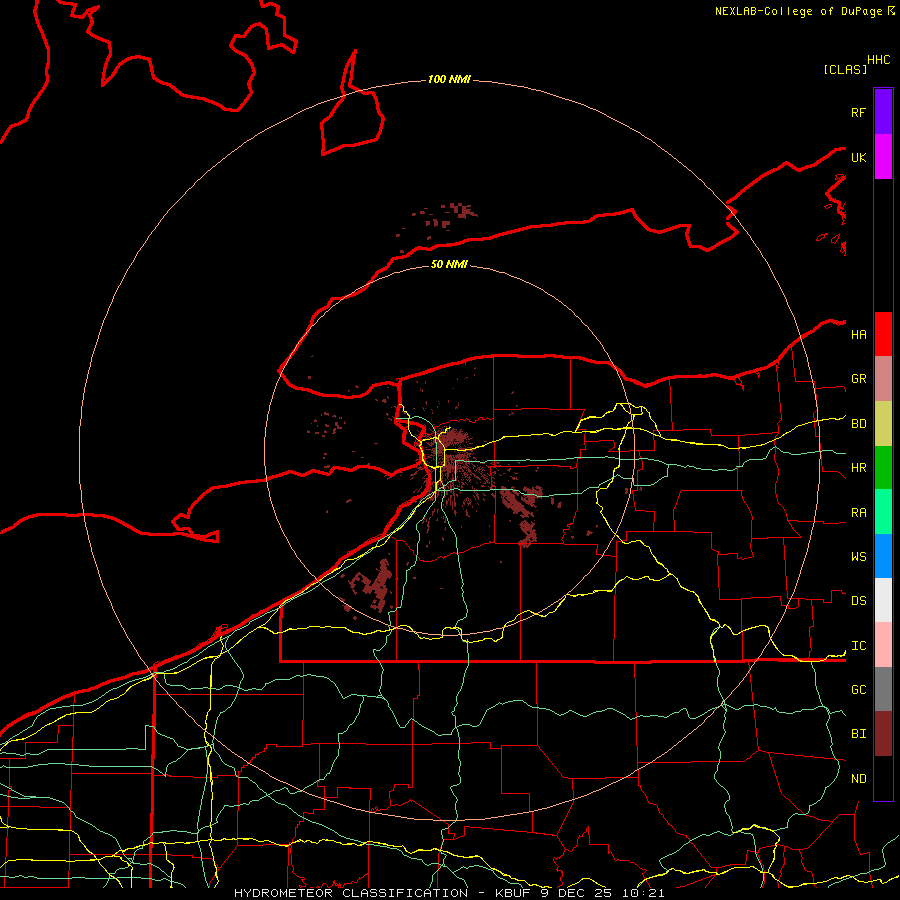The width and height of the screenshot is (900, 900).
Task: Click the HHC product code label
Action: coord(879,60)
